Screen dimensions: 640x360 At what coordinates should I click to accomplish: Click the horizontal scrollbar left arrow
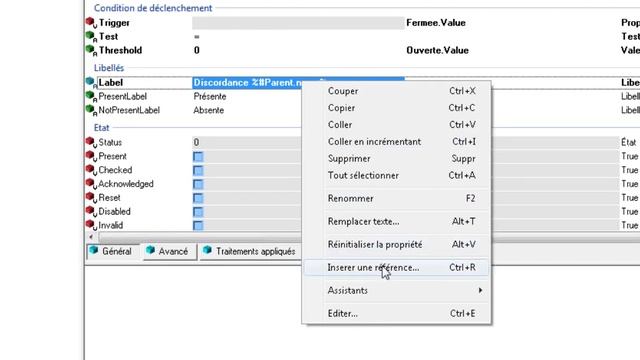click(x=91, y=237)
